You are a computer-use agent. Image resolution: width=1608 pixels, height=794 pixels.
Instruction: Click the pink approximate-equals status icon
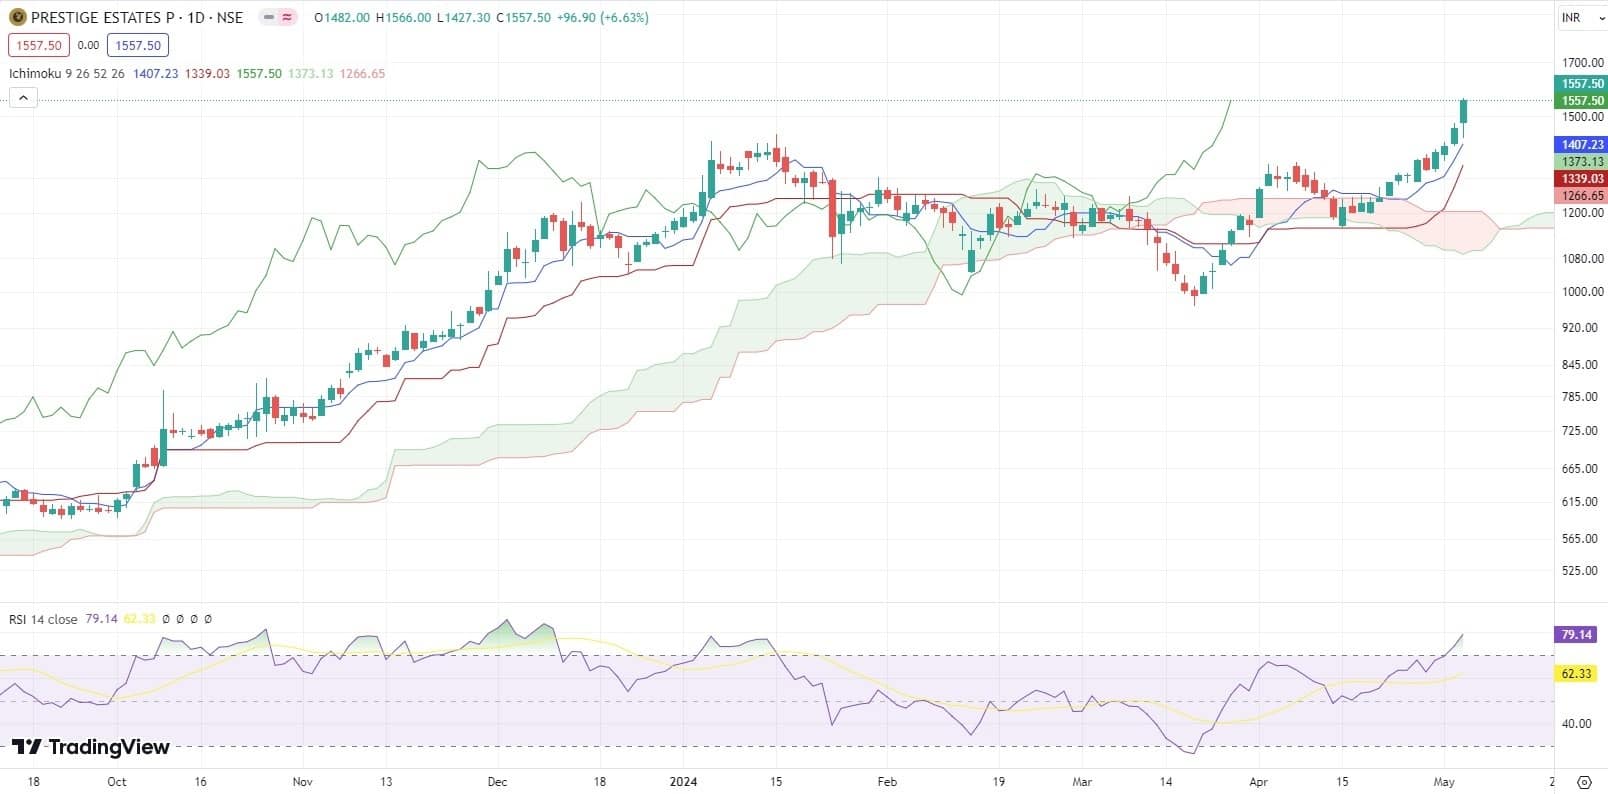288,18
